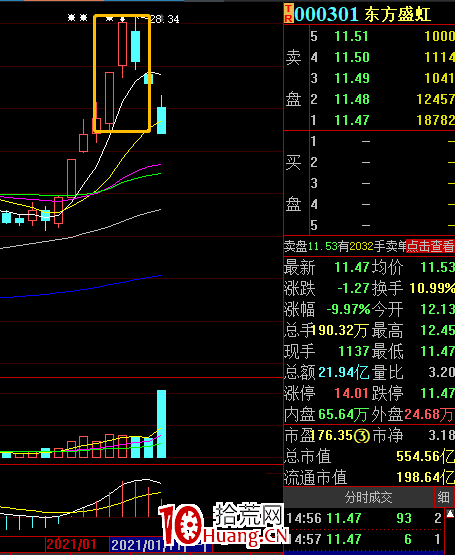The image size is (455, 555).
Task: Click the stock name 东方盛虹
Action: (397, 15)
